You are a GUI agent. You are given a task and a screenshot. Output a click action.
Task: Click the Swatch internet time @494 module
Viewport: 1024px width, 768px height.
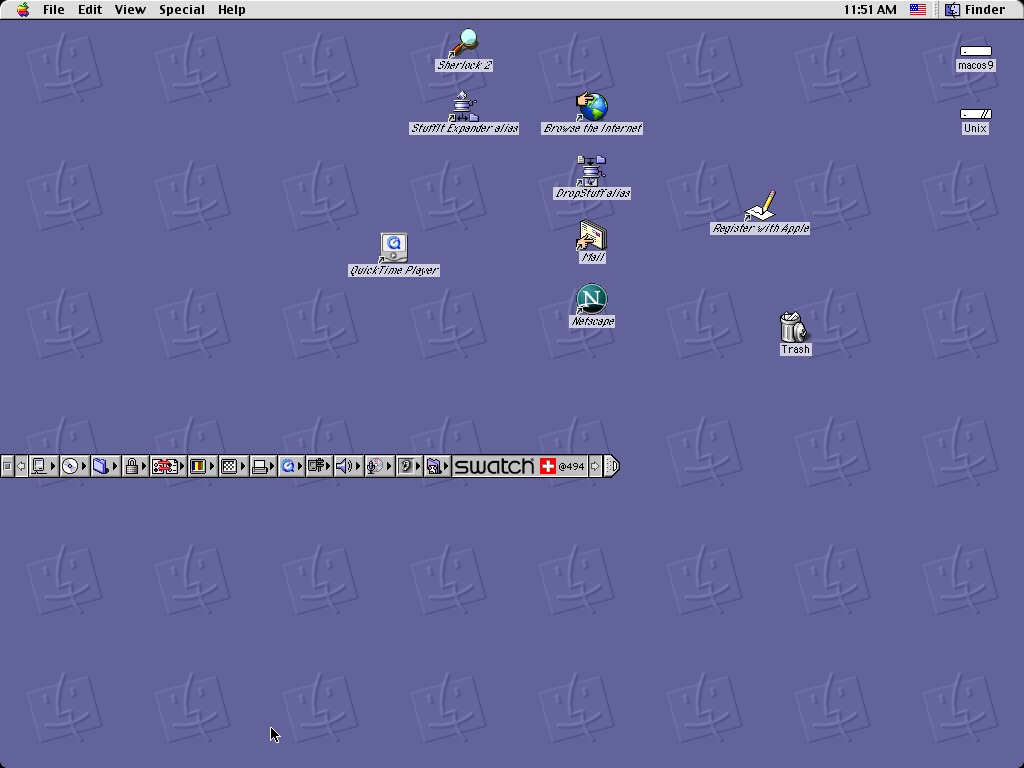coord(519,466)
